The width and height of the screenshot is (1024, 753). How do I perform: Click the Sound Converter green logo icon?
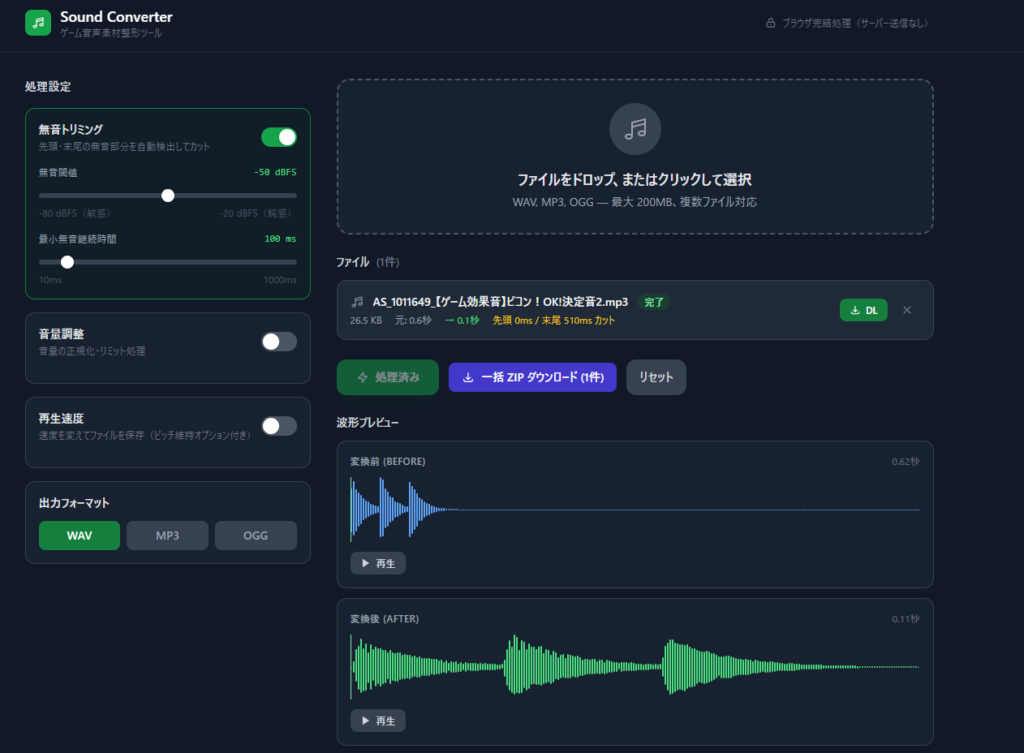pyautogui.click(x=38, y=22)
